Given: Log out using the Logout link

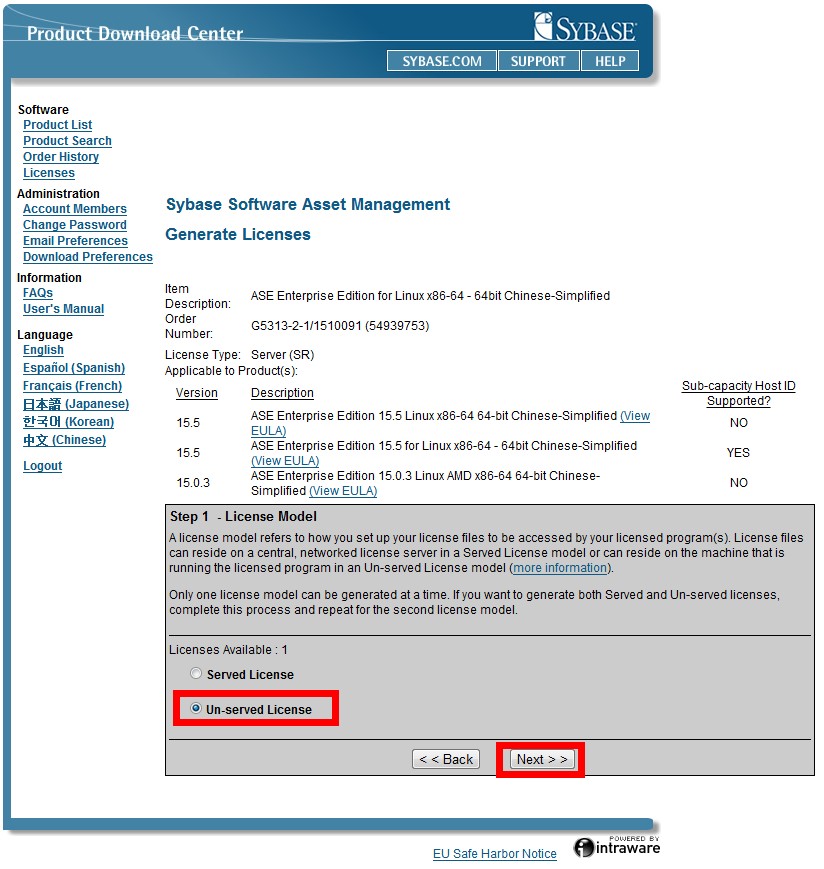Looking at the screenshot, I should coord(43,466).
